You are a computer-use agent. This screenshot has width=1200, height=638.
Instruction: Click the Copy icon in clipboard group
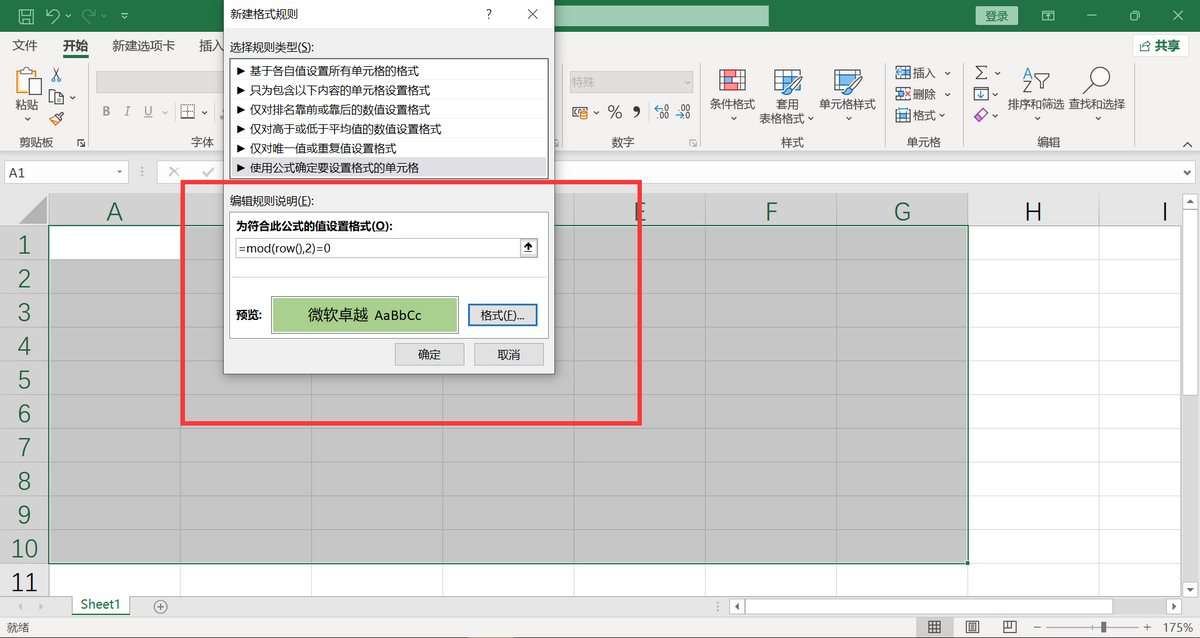(x=56, y=97)
